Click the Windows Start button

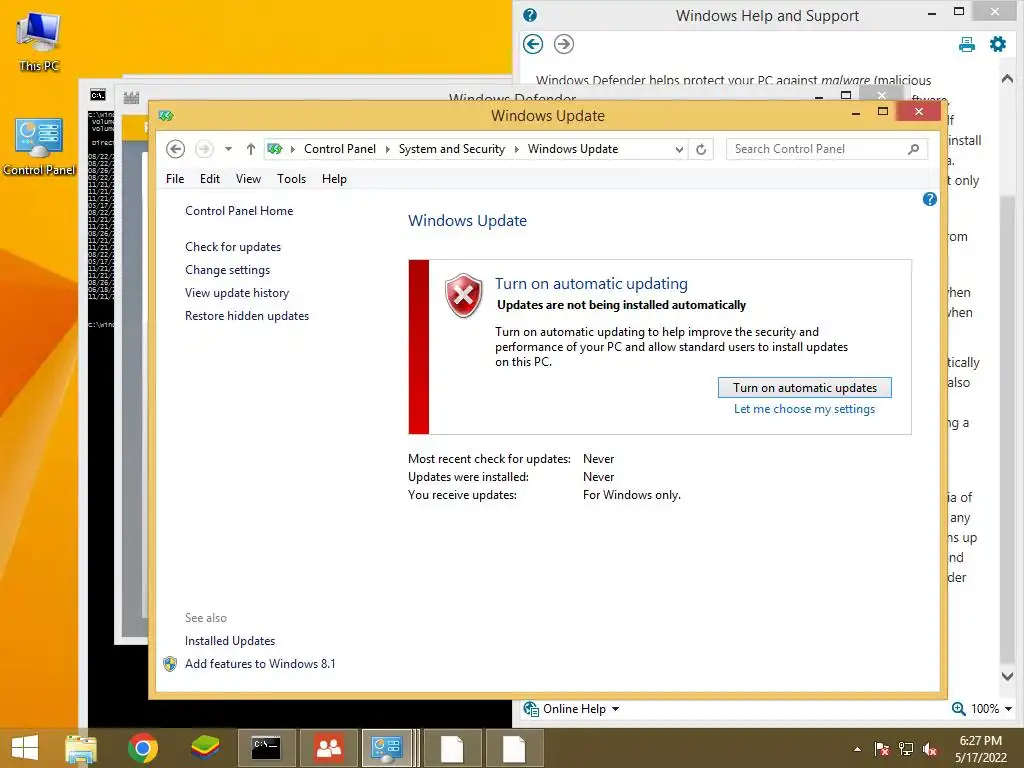[25, 748]
